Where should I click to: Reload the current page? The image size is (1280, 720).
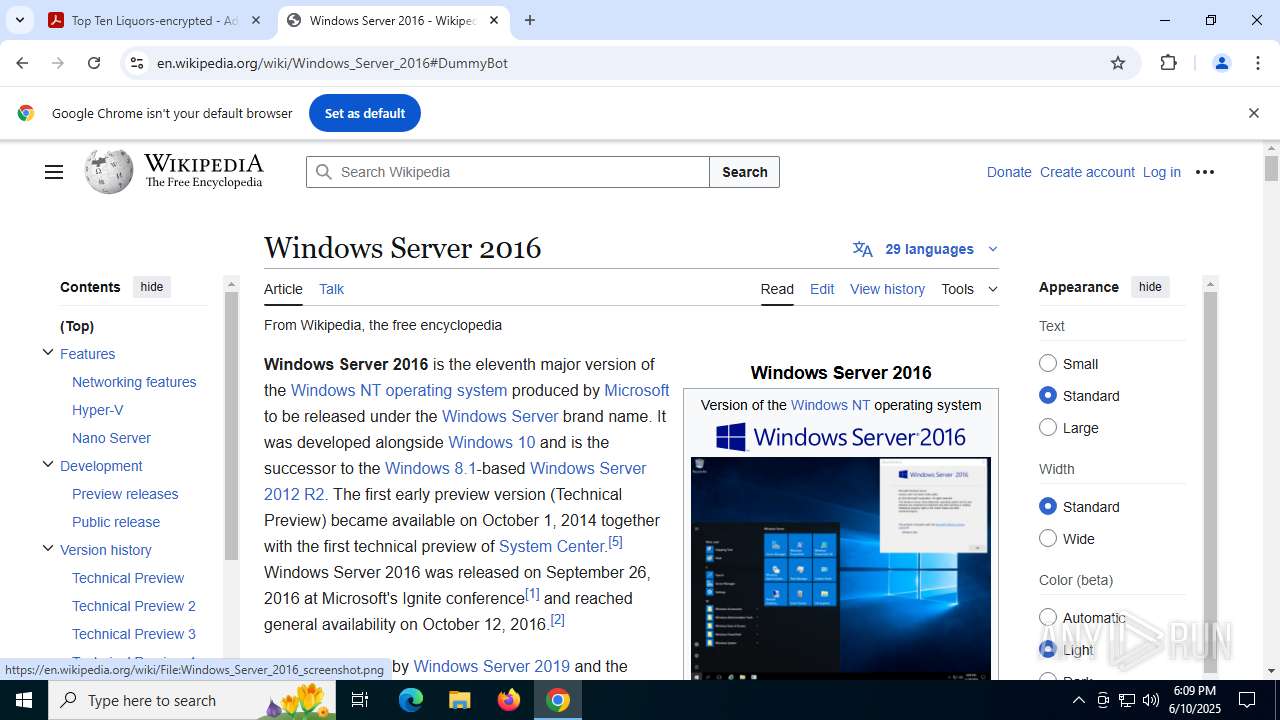(x=94, y=63)
